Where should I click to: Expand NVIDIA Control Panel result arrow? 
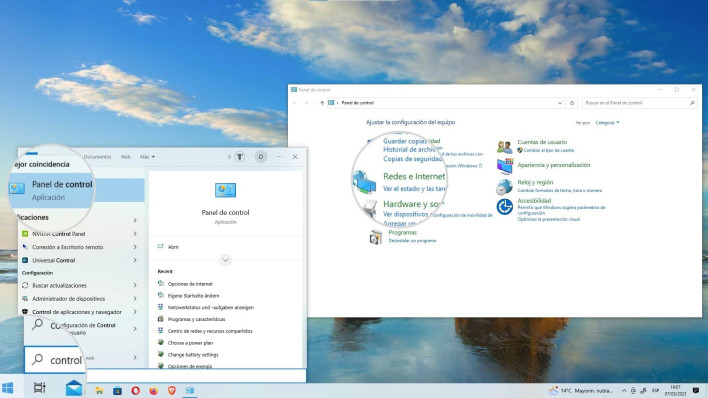135,234
